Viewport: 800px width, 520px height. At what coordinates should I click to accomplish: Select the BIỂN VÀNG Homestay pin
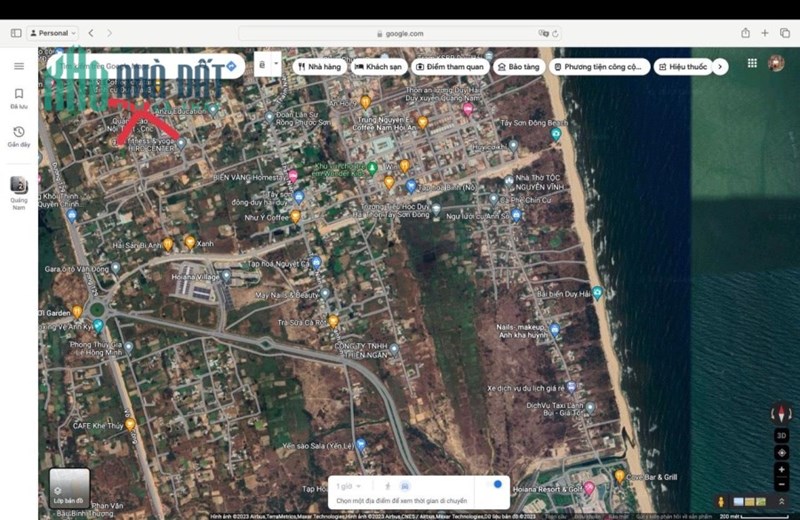[x=293, y=176]
